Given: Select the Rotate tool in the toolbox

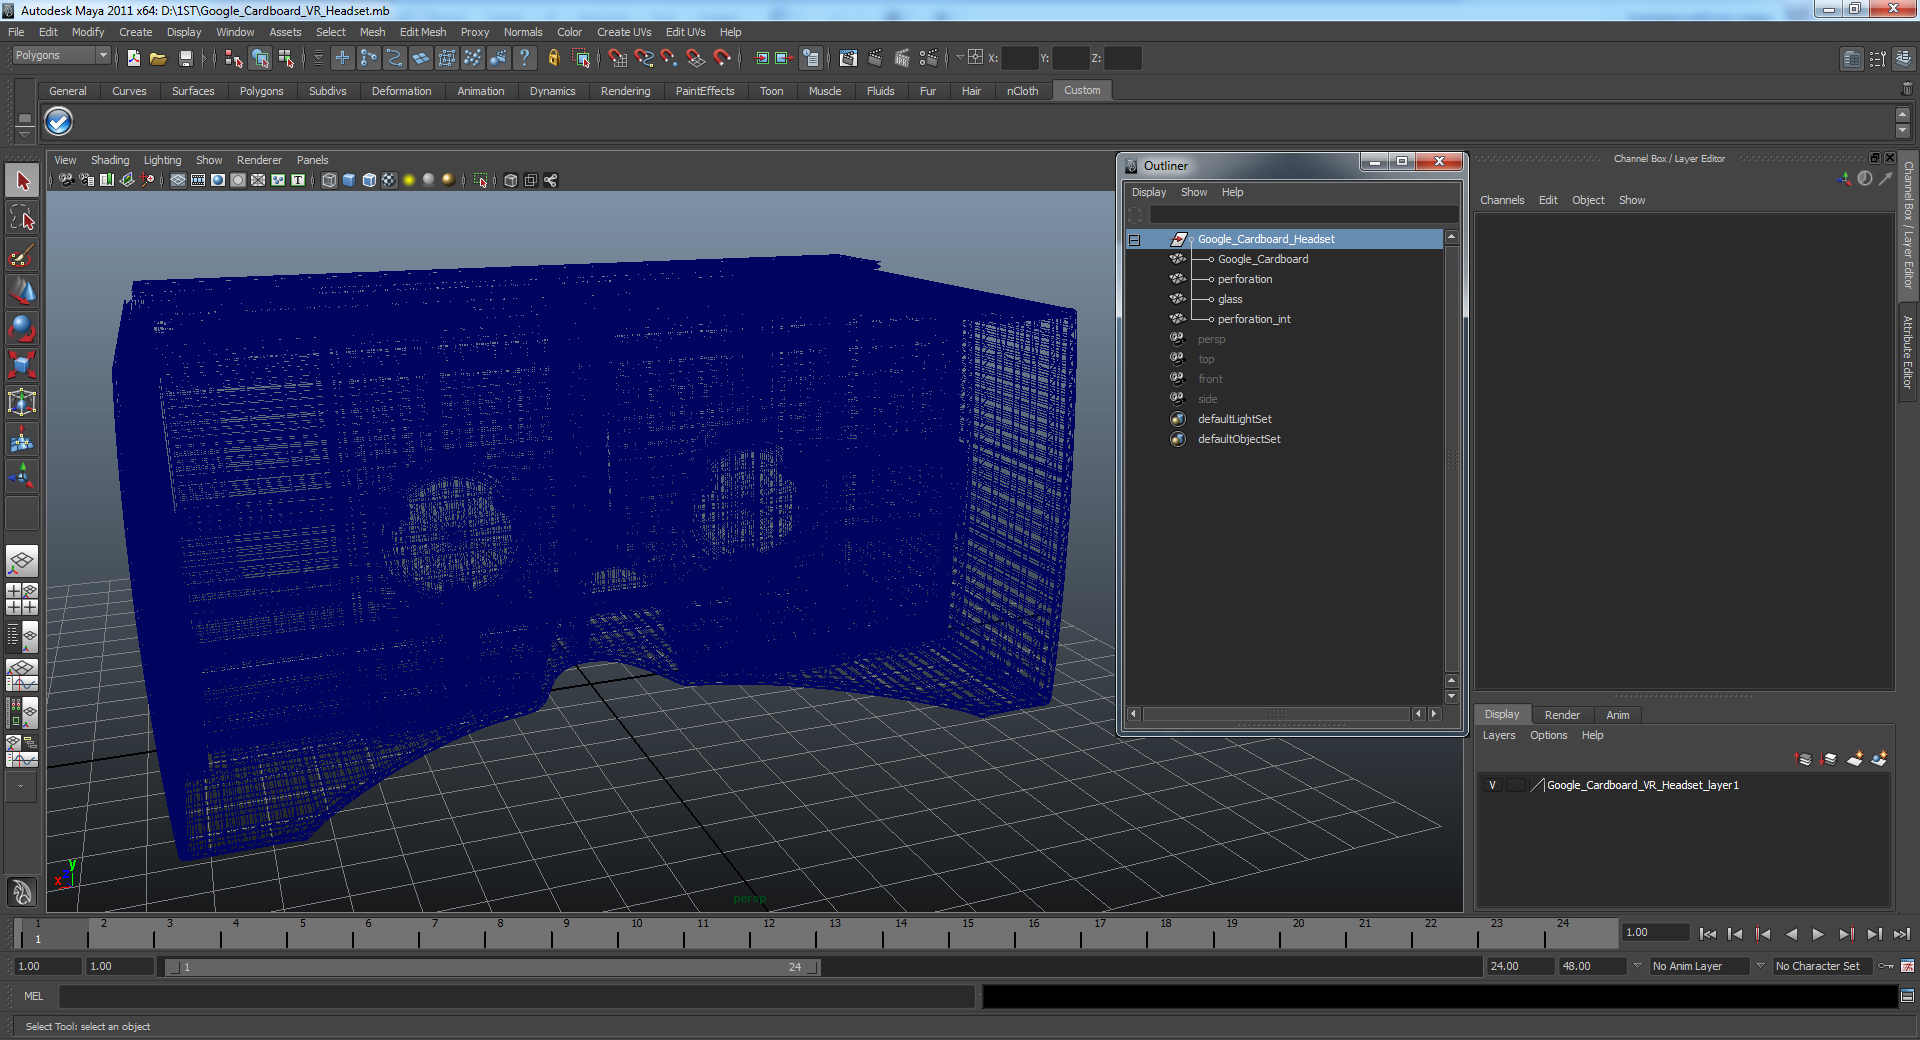Looking at the screenshot, I should pyautogui.click(x=22, y=328).
